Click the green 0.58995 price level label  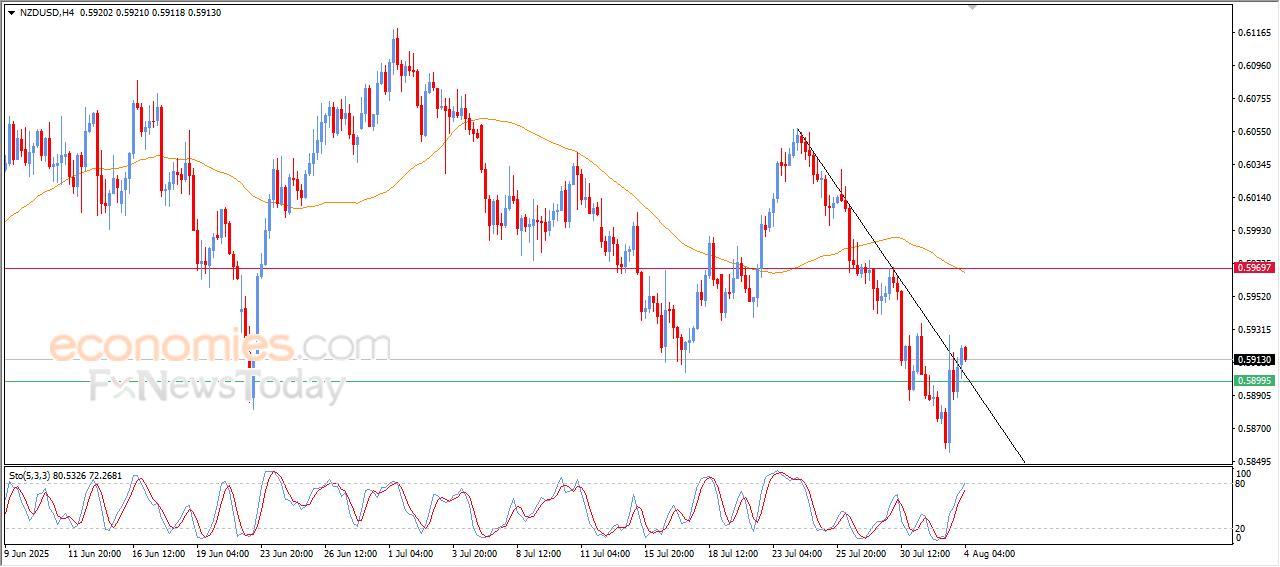pyautogui.click(x=1254, y=381)
